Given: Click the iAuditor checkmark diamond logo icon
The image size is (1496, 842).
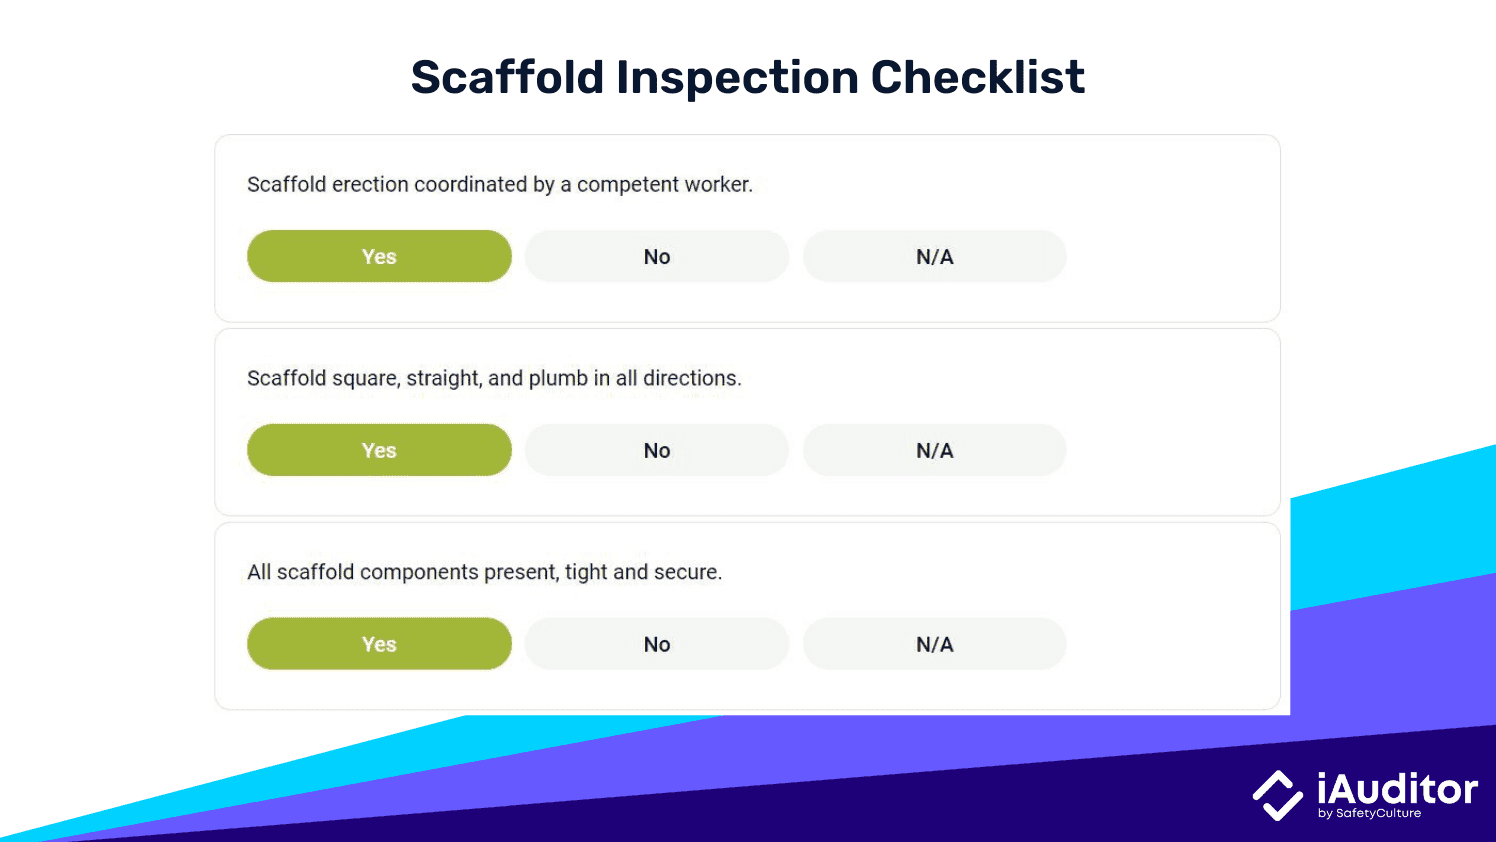Looking at the screenshot, I should tap(1277, 795).
